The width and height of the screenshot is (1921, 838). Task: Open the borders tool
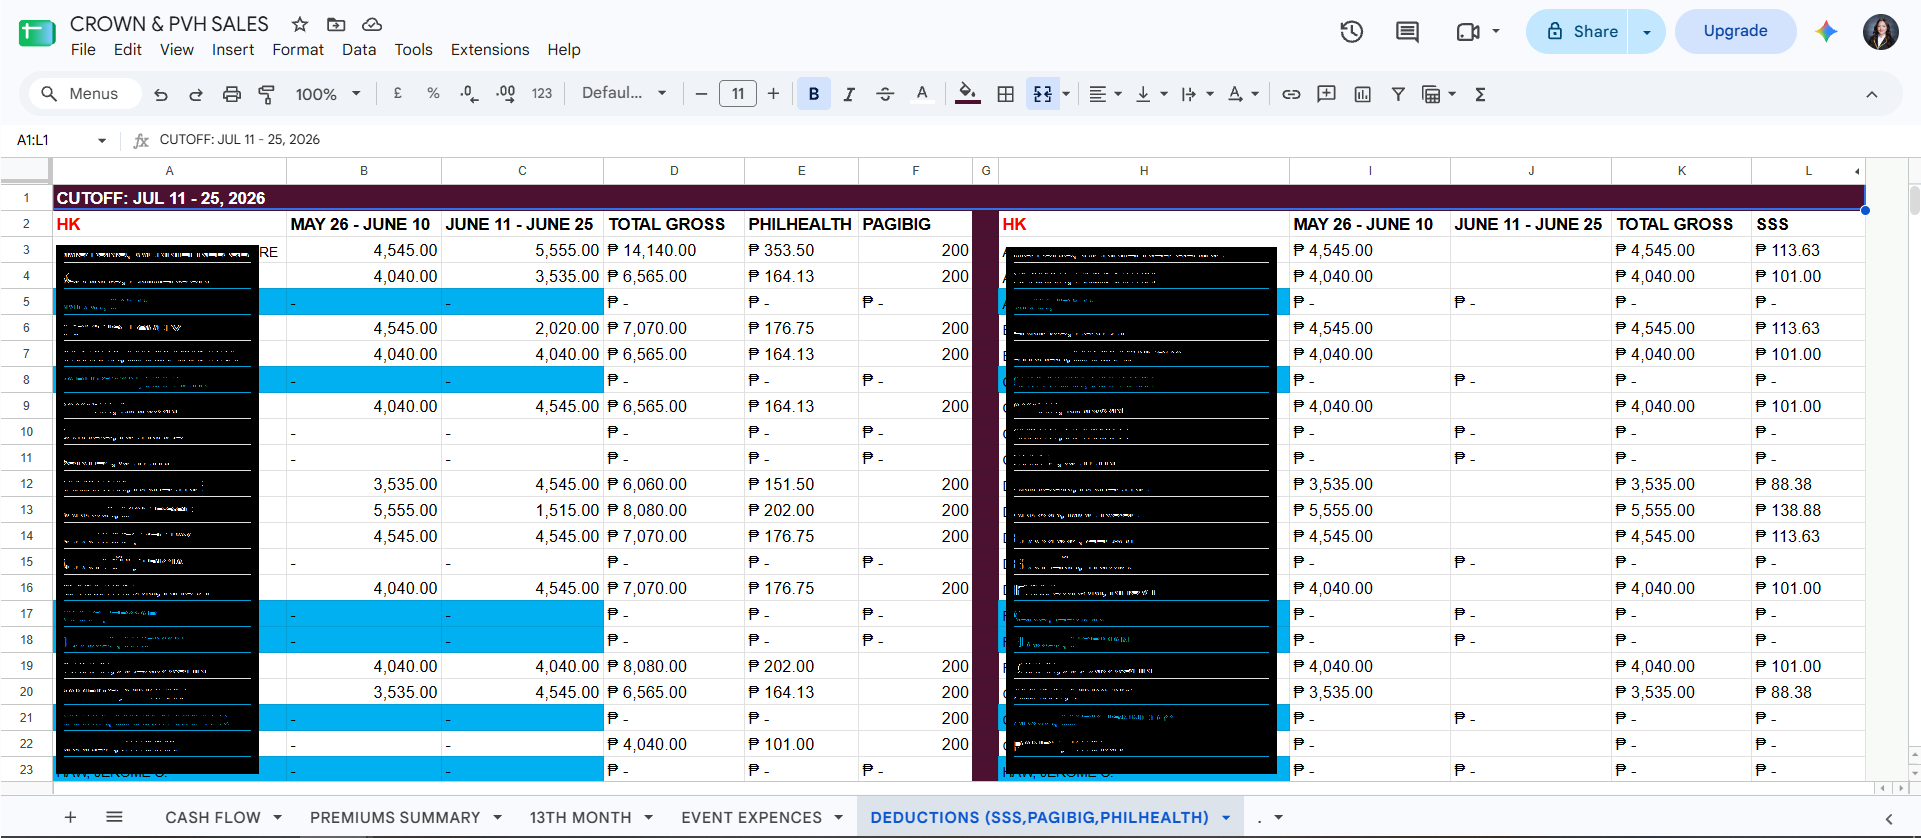(1006, 94)
